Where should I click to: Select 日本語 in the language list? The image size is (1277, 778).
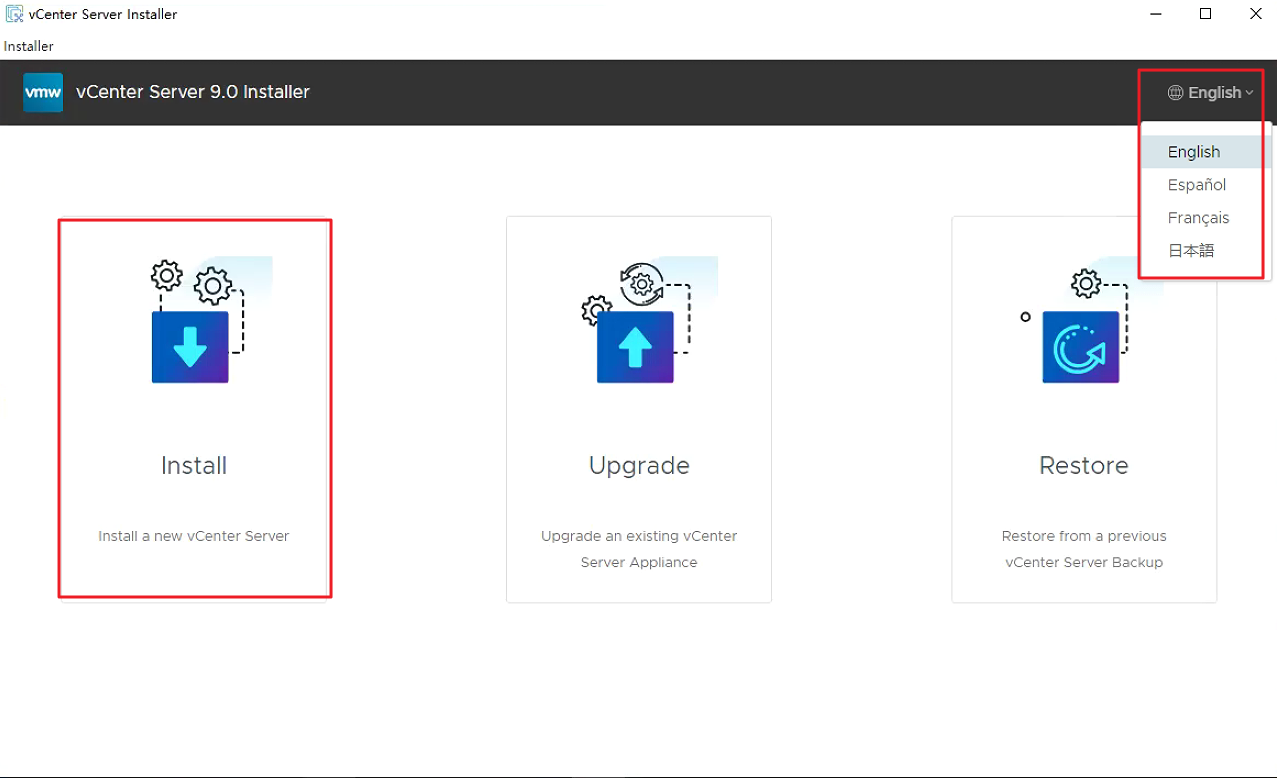point(1205,251)
